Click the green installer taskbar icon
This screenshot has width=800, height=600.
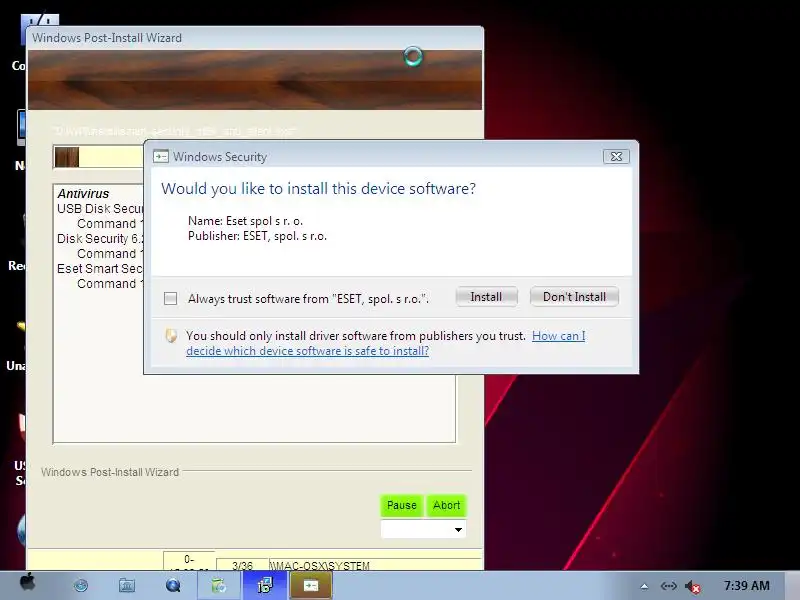(219, 585)
